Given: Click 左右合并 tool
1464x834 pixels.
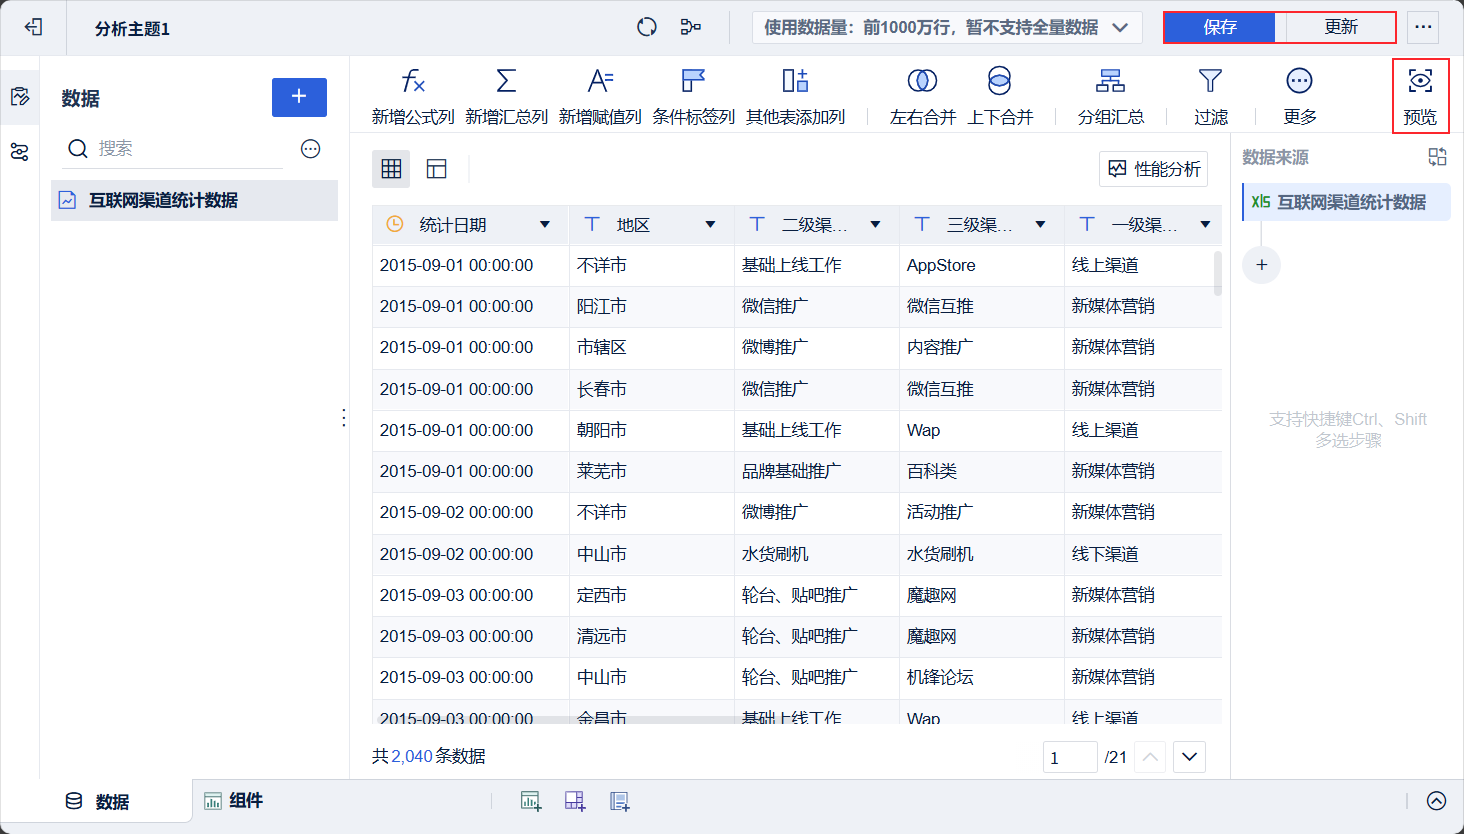Looking at the screenshot, I should [923, 96].
